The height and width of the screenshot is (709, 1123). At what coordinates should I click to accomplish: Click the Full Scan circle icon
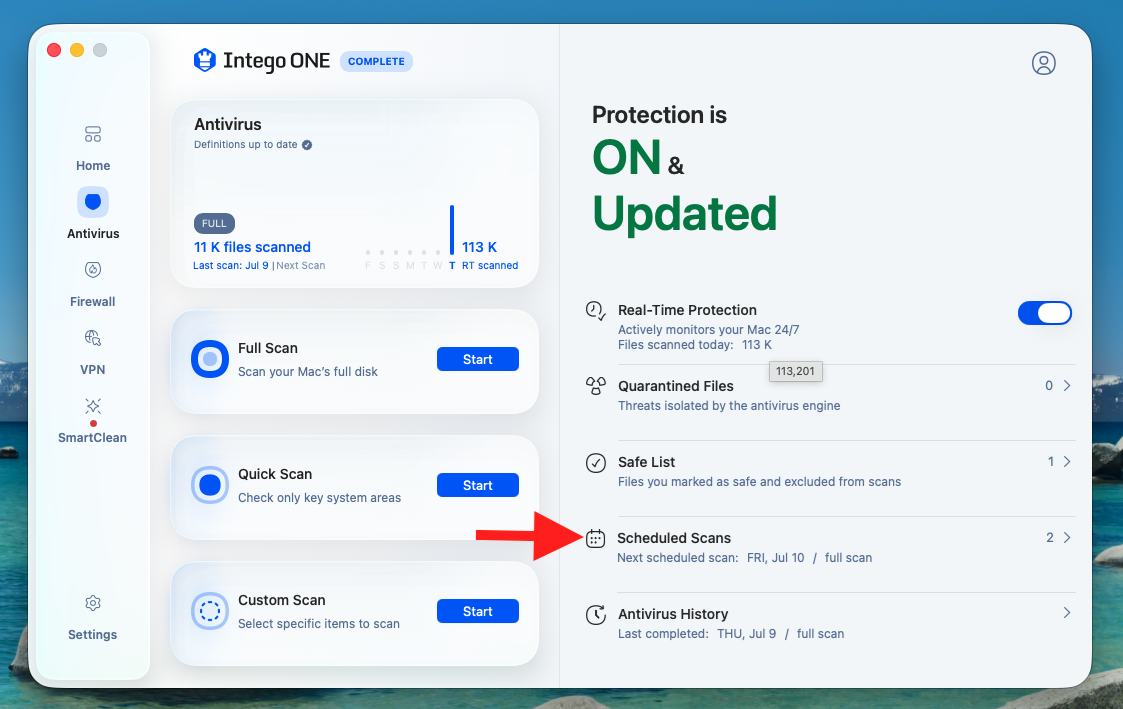(x=210, y=359)
